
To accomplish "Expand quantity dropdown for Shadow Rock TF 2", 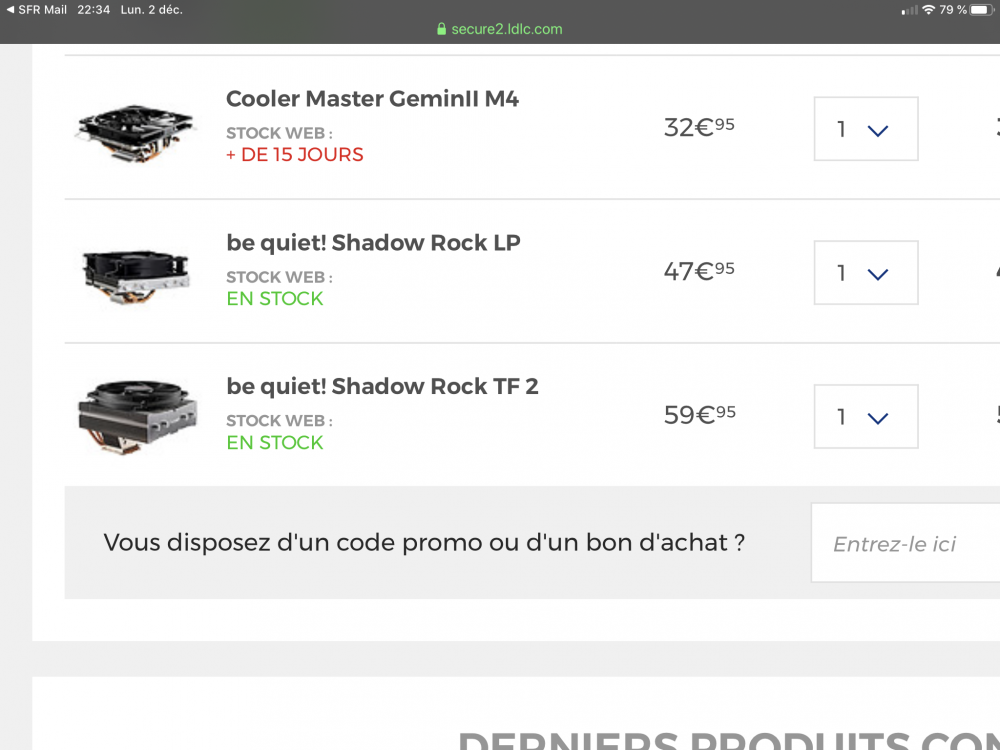I will pyautogui.click(x=866, y=417).
